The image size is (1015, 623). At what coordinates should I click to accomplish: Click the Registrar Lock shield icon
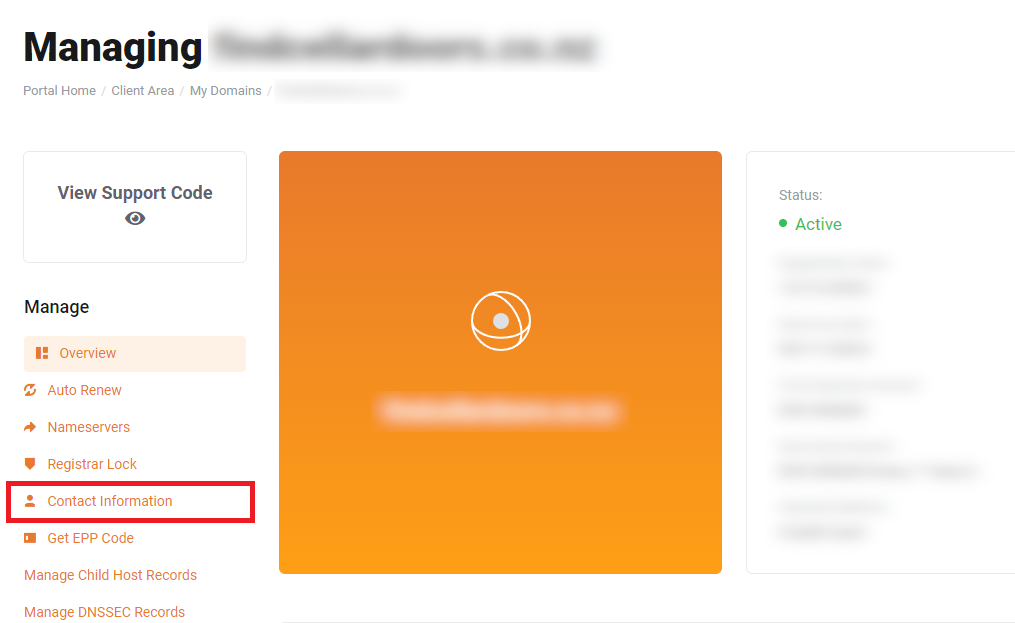point(30,464)
